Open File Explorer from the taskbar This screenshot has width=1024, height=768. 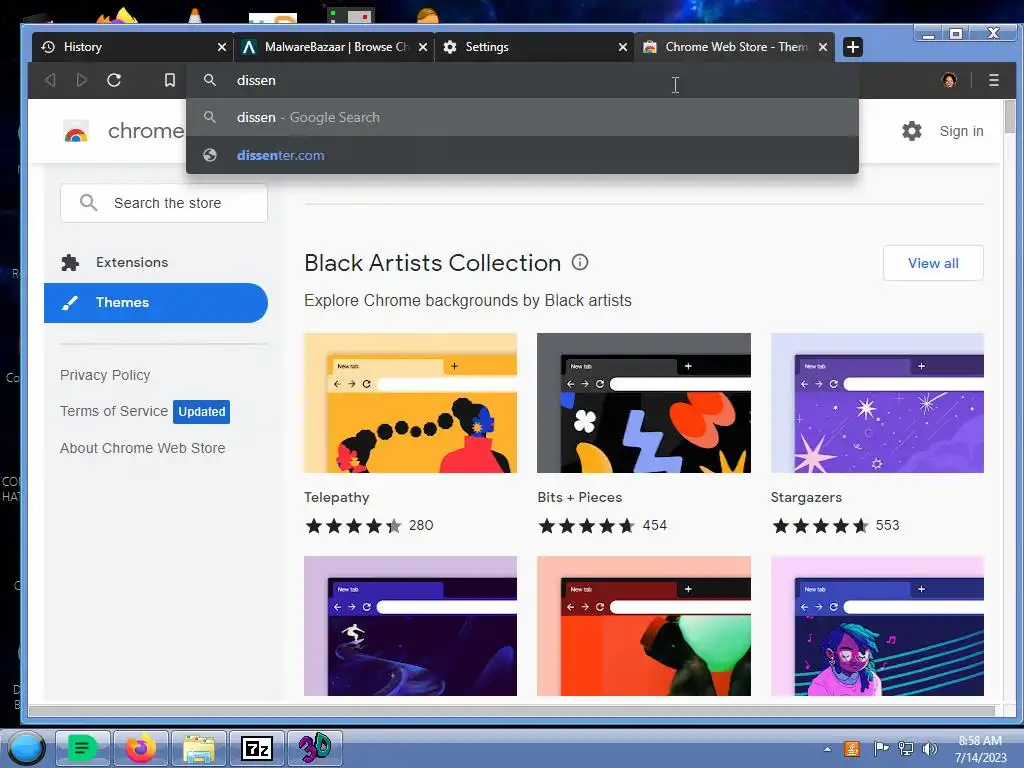pos(199,748)
